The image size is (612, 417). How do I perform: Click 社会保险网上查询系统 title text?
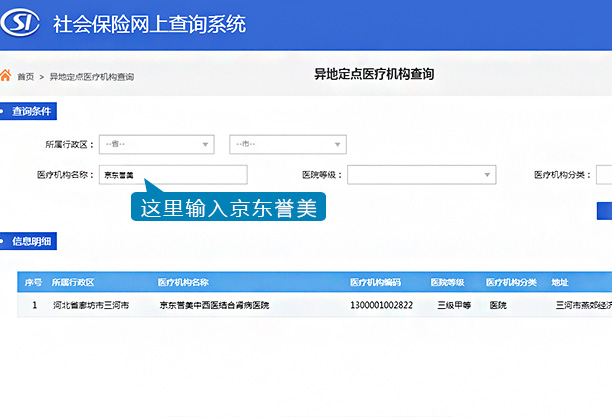[149, 24]
